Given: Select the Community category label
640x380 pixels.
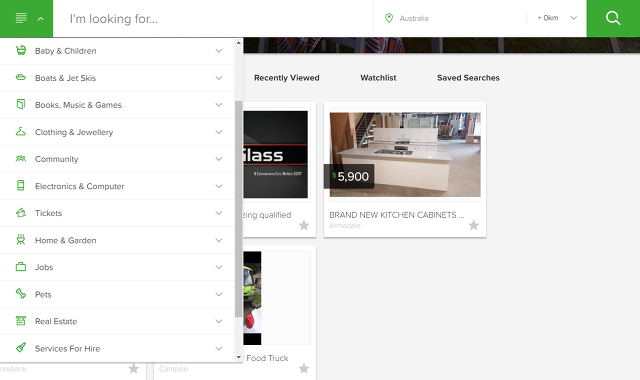Looking at the screenshot, I should 56,159.
